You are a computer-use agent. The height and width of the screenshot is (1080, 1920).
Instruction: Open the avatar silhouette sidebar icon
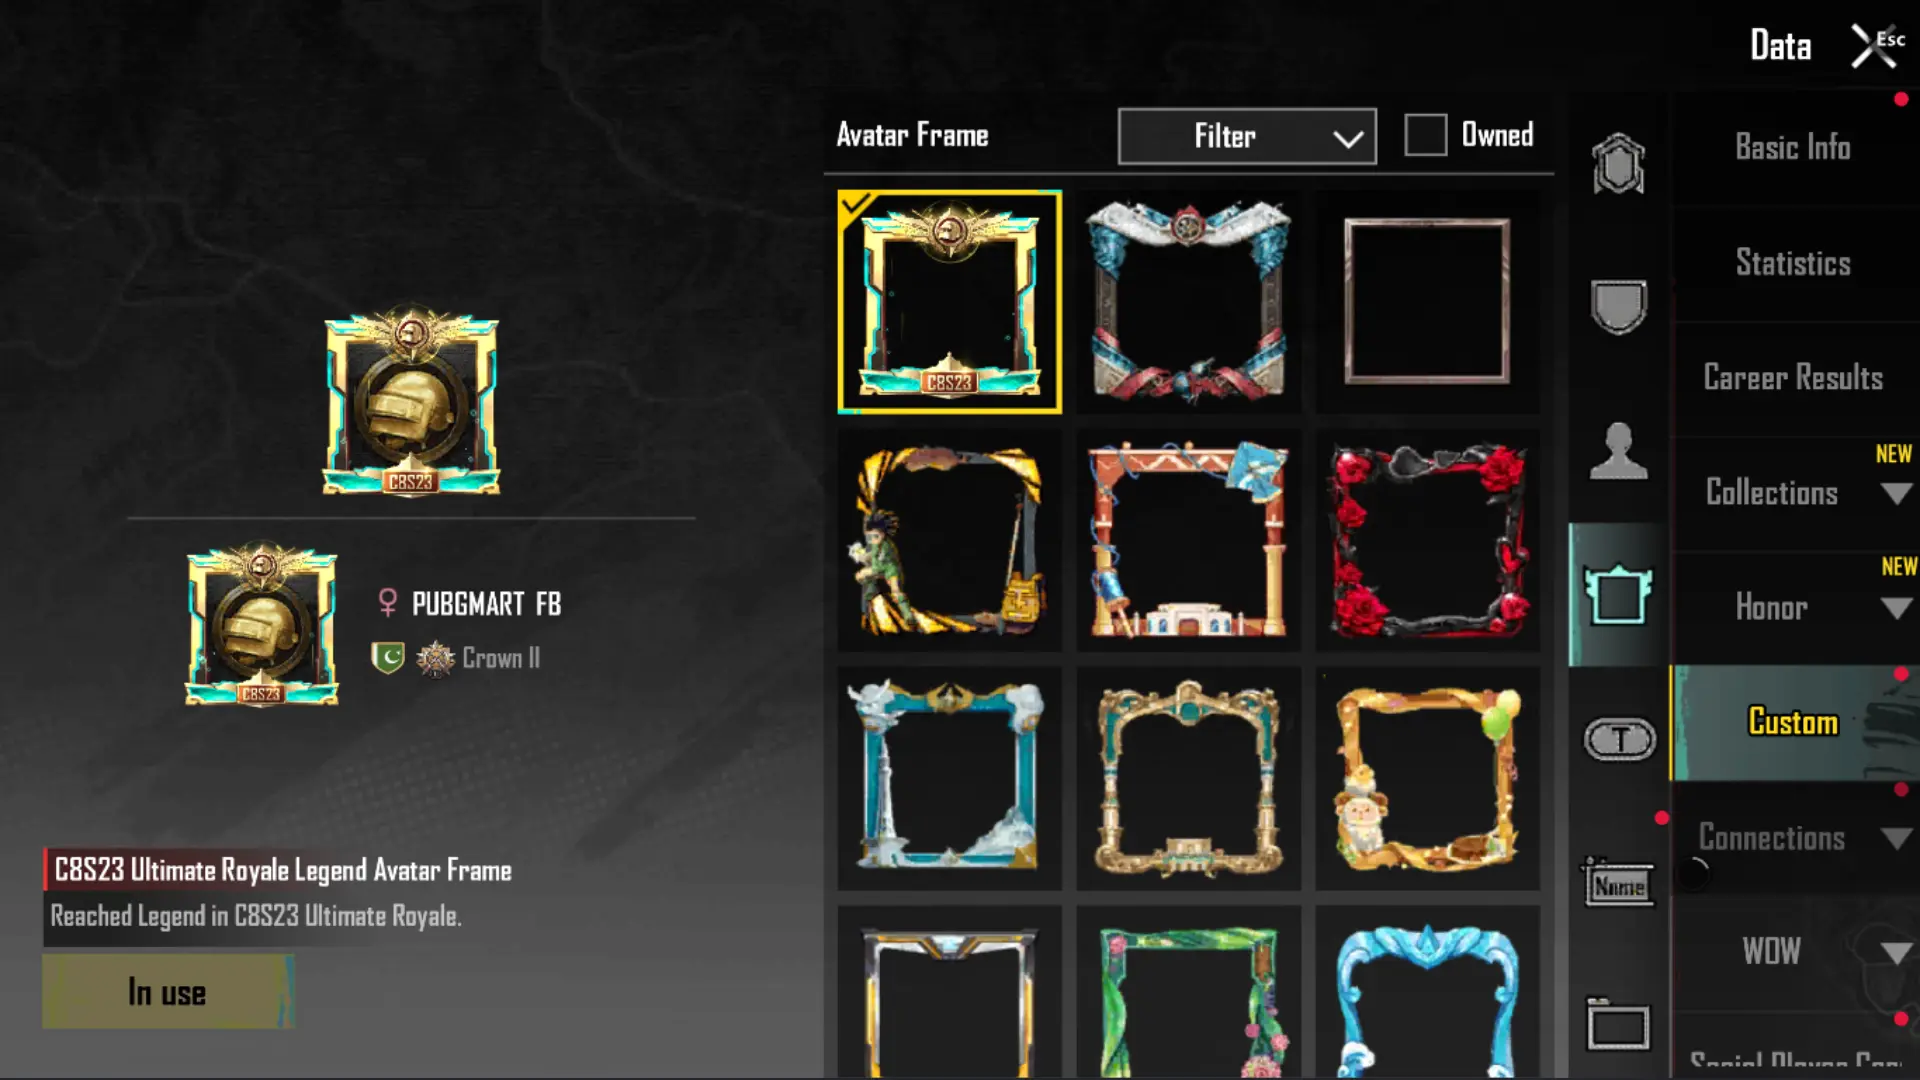(1618, 451)
